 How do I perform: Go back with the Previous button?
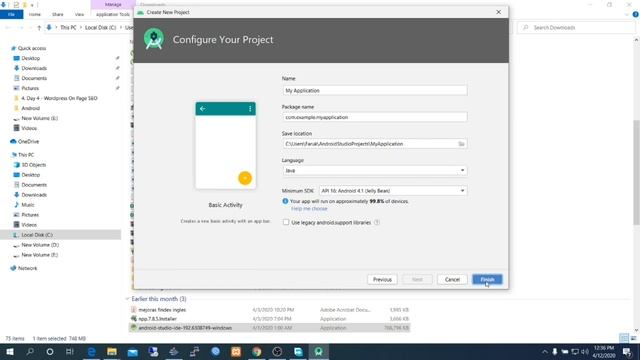point(382,279)
